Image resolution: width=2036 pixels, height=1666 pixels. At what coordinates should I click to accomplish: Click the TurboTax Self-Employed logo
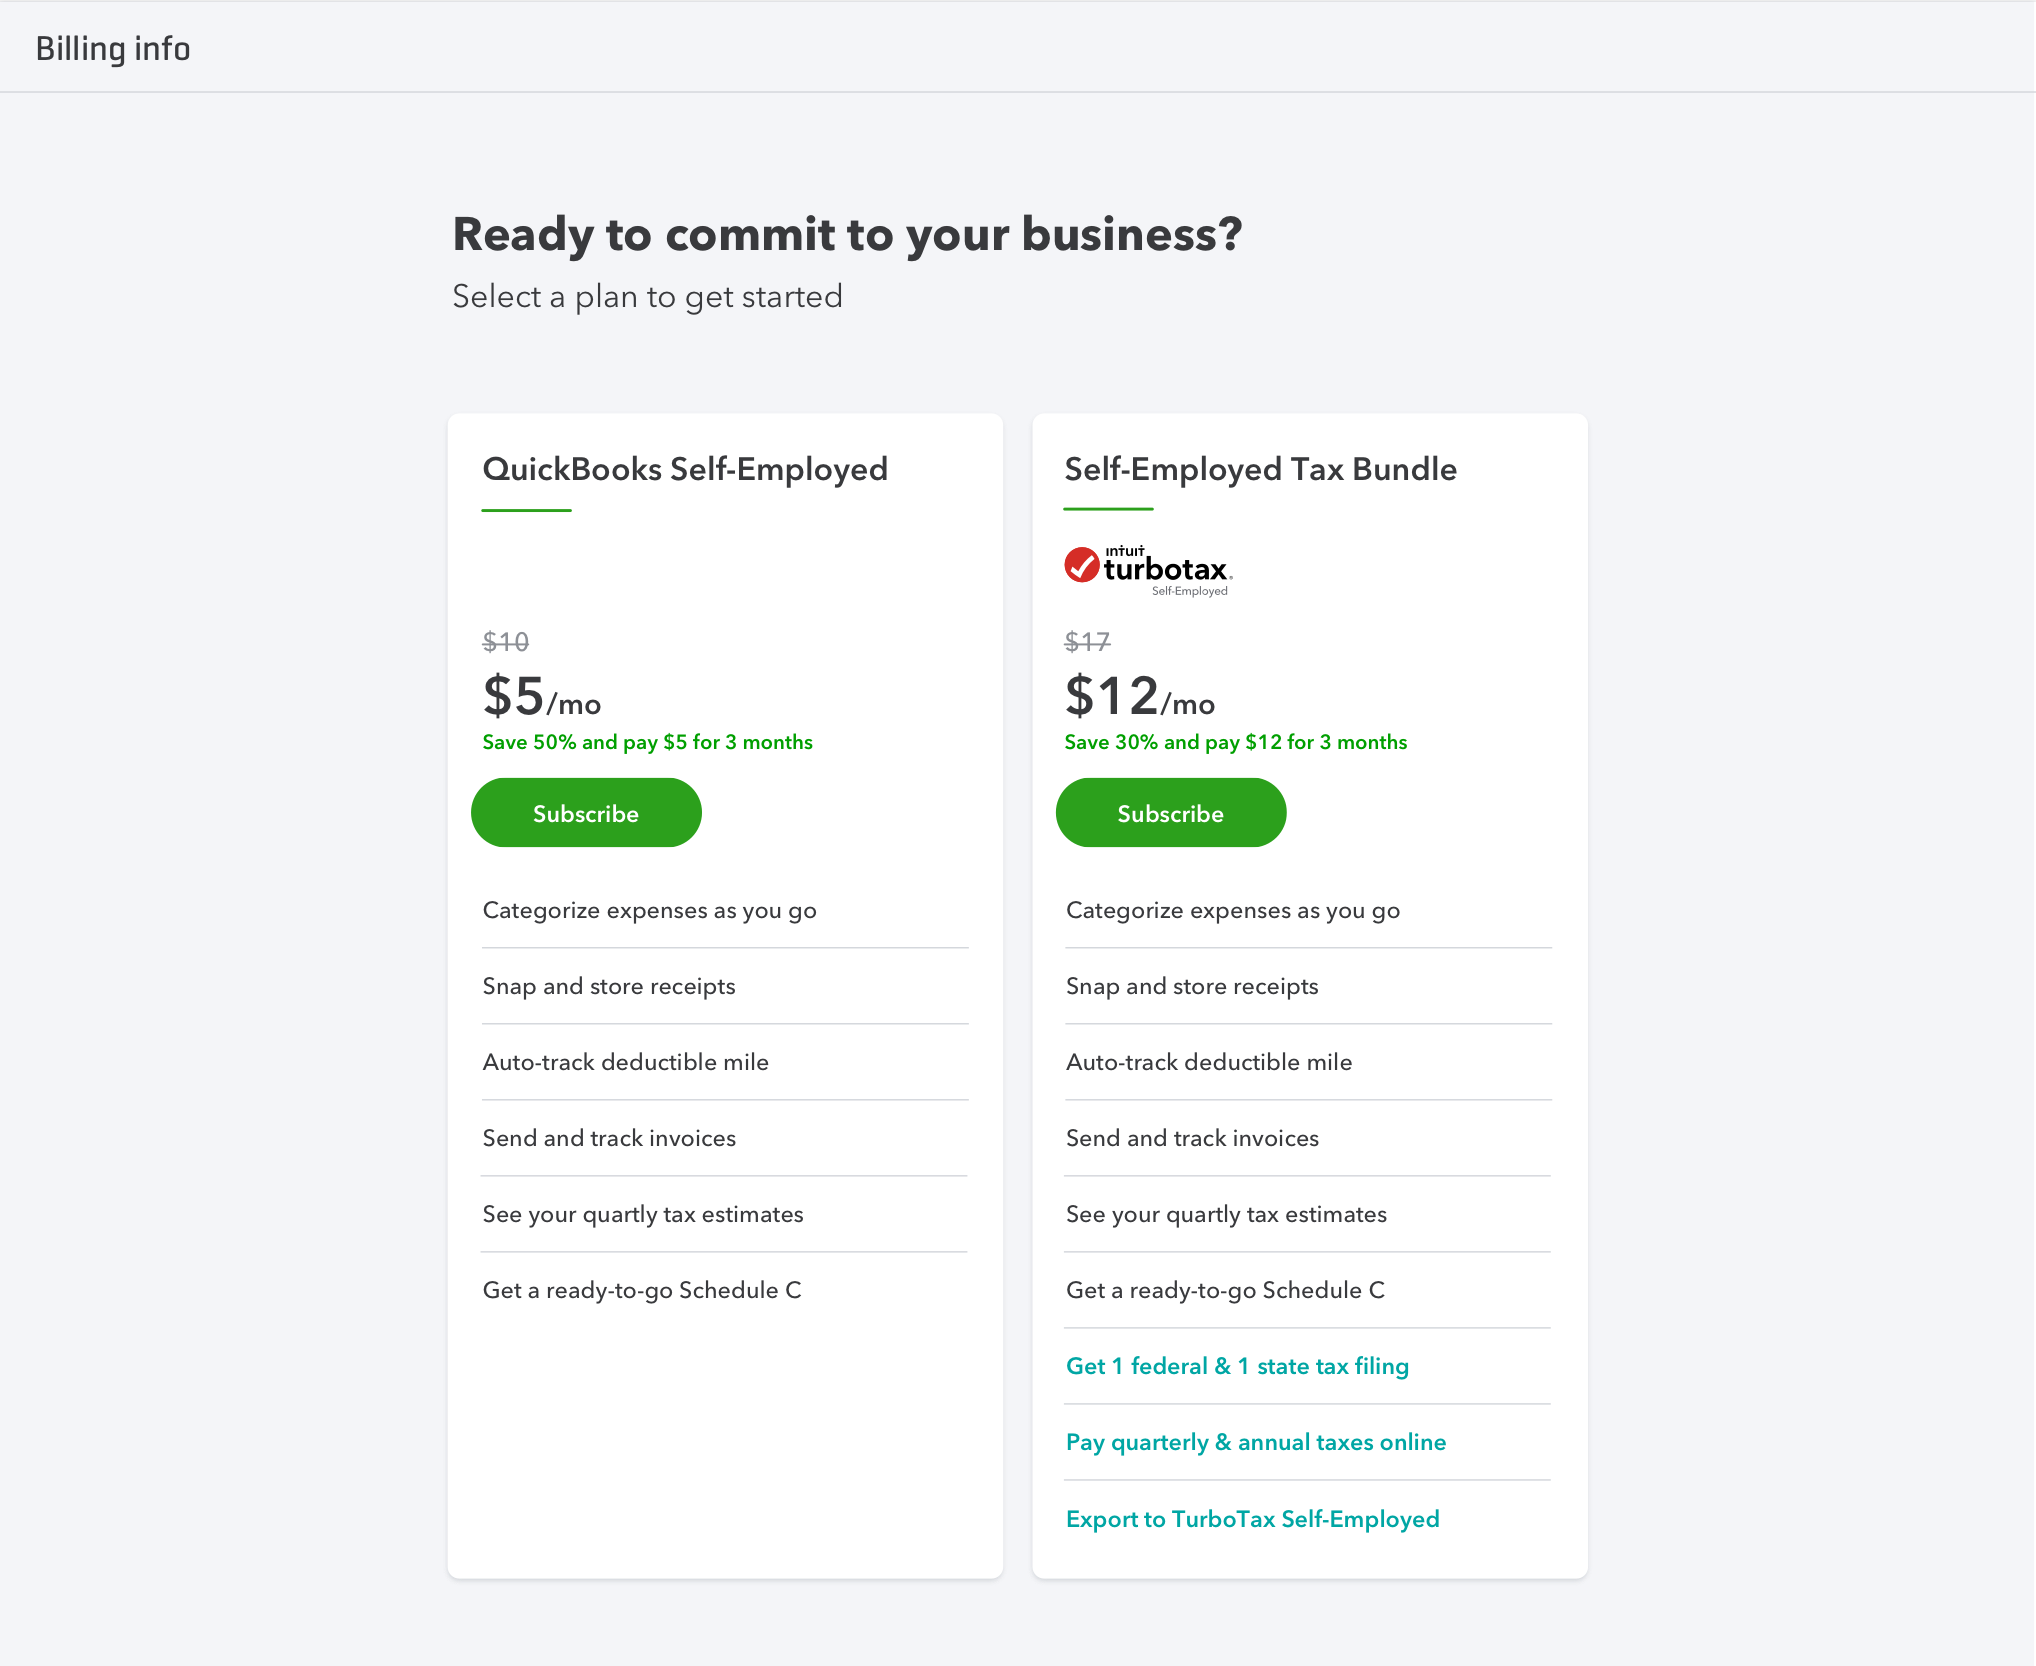pos(1148,570)
